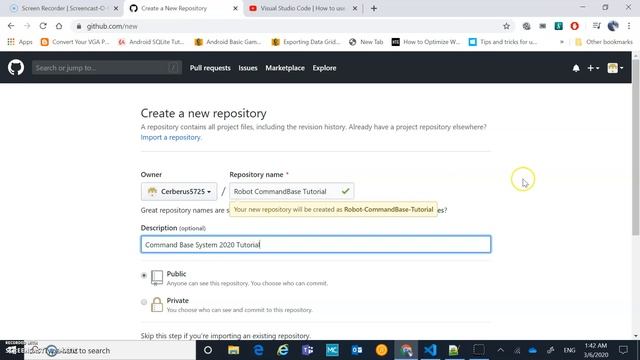Open Microsoft Teams from the taskbar
Screen dimensions: 640x360
(307, 350)
